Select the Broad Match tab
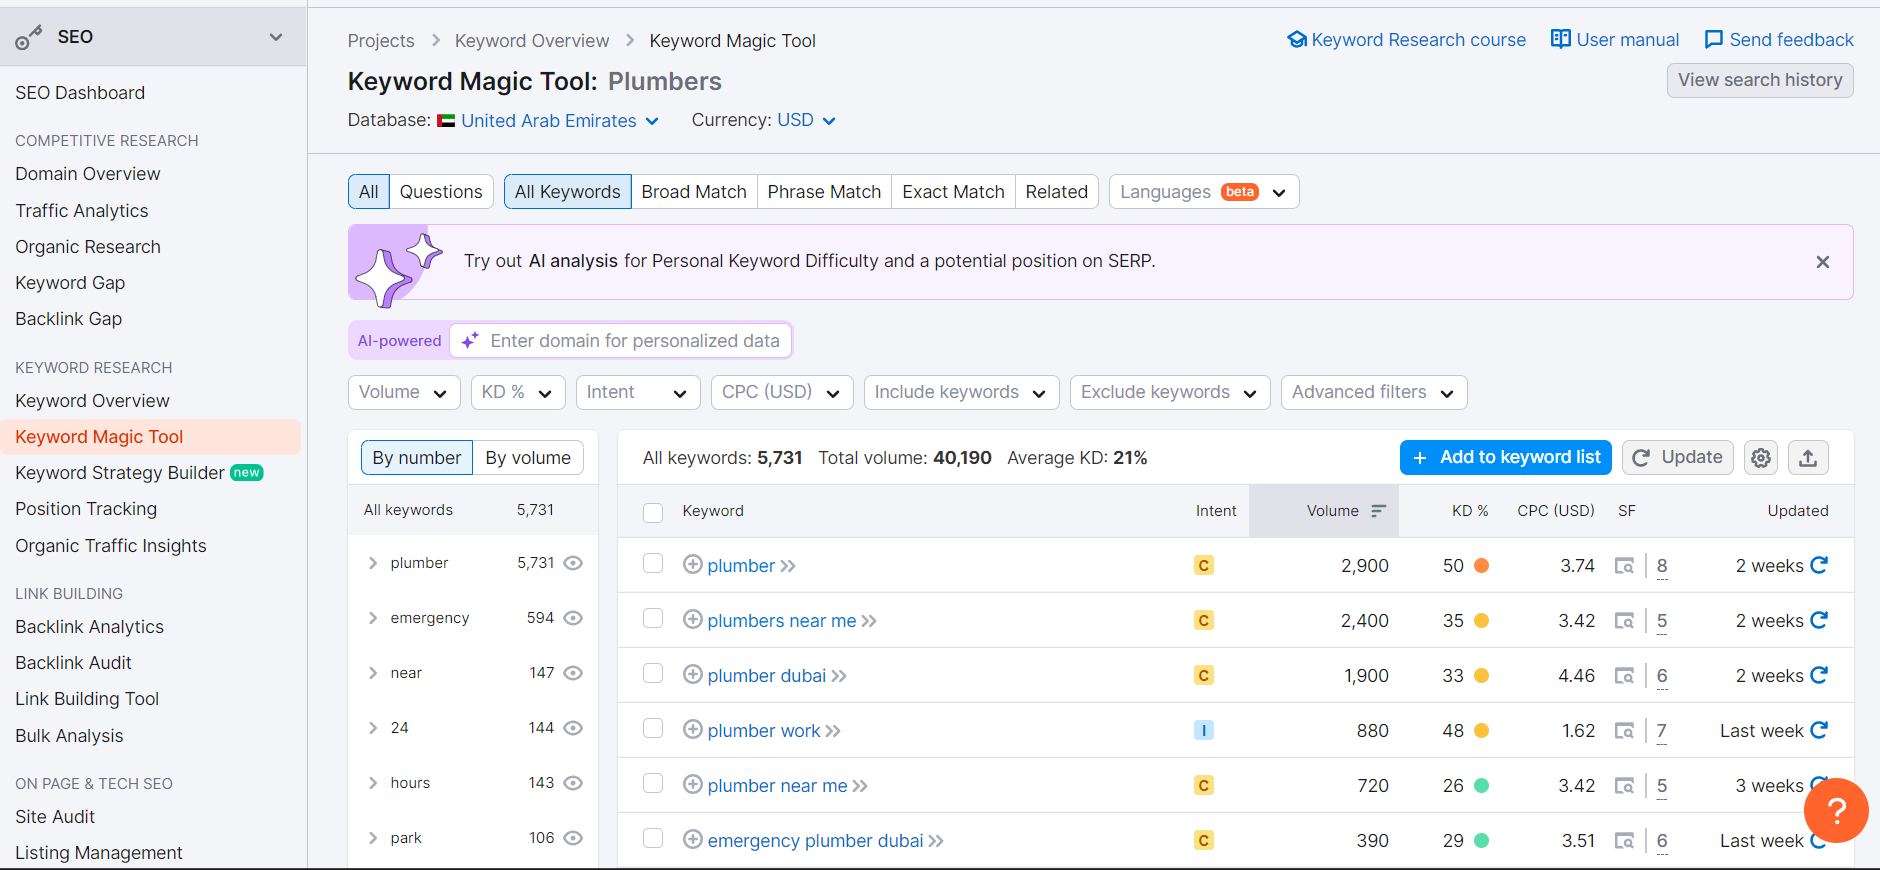The width and height of the screenshot is (1880, 870). (x=694, y=192)
